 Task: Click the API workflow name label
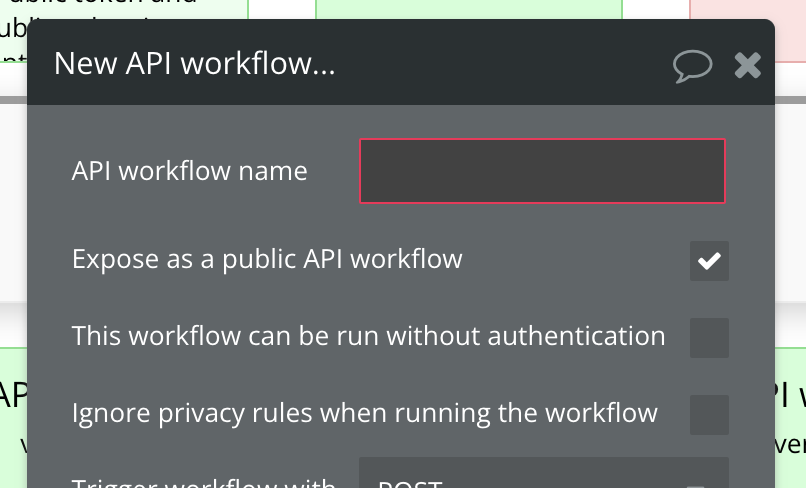pos(190,171)
